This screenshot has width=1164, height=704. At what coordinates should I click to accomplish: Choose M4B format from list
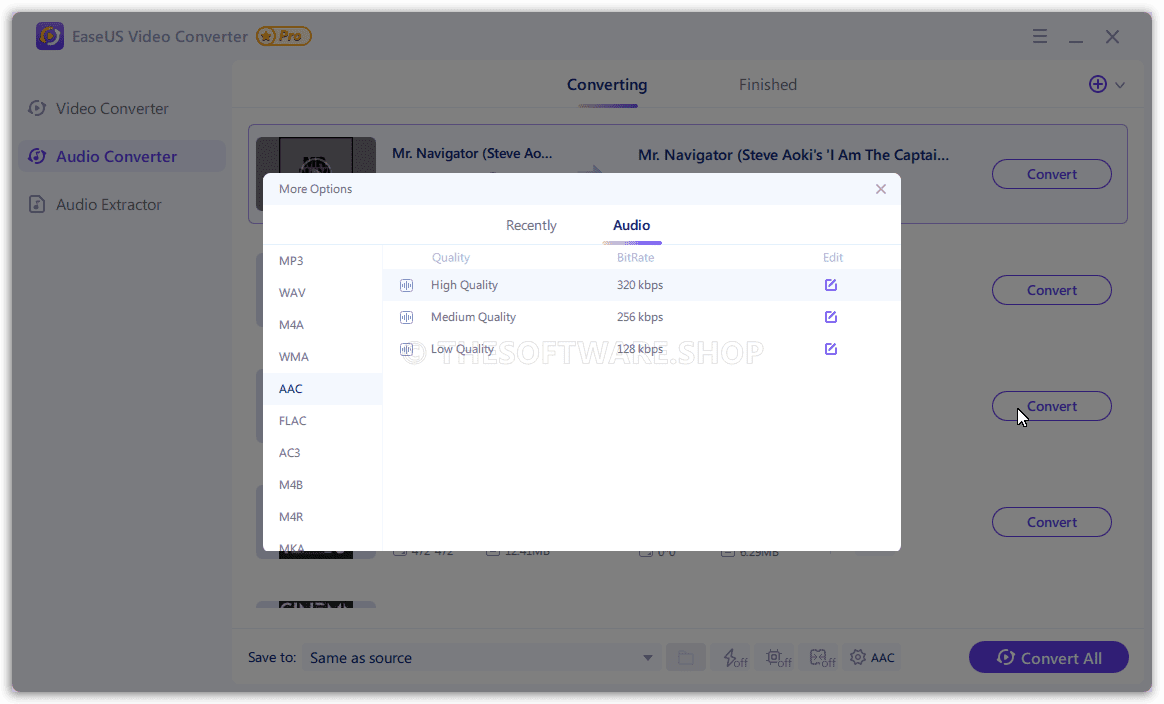(323, 484)
